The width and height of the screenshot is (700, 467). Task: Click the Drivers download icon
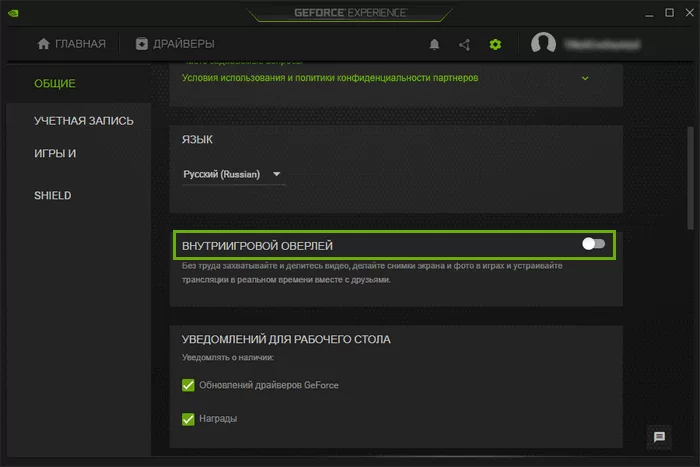click(x=142, y=44)
